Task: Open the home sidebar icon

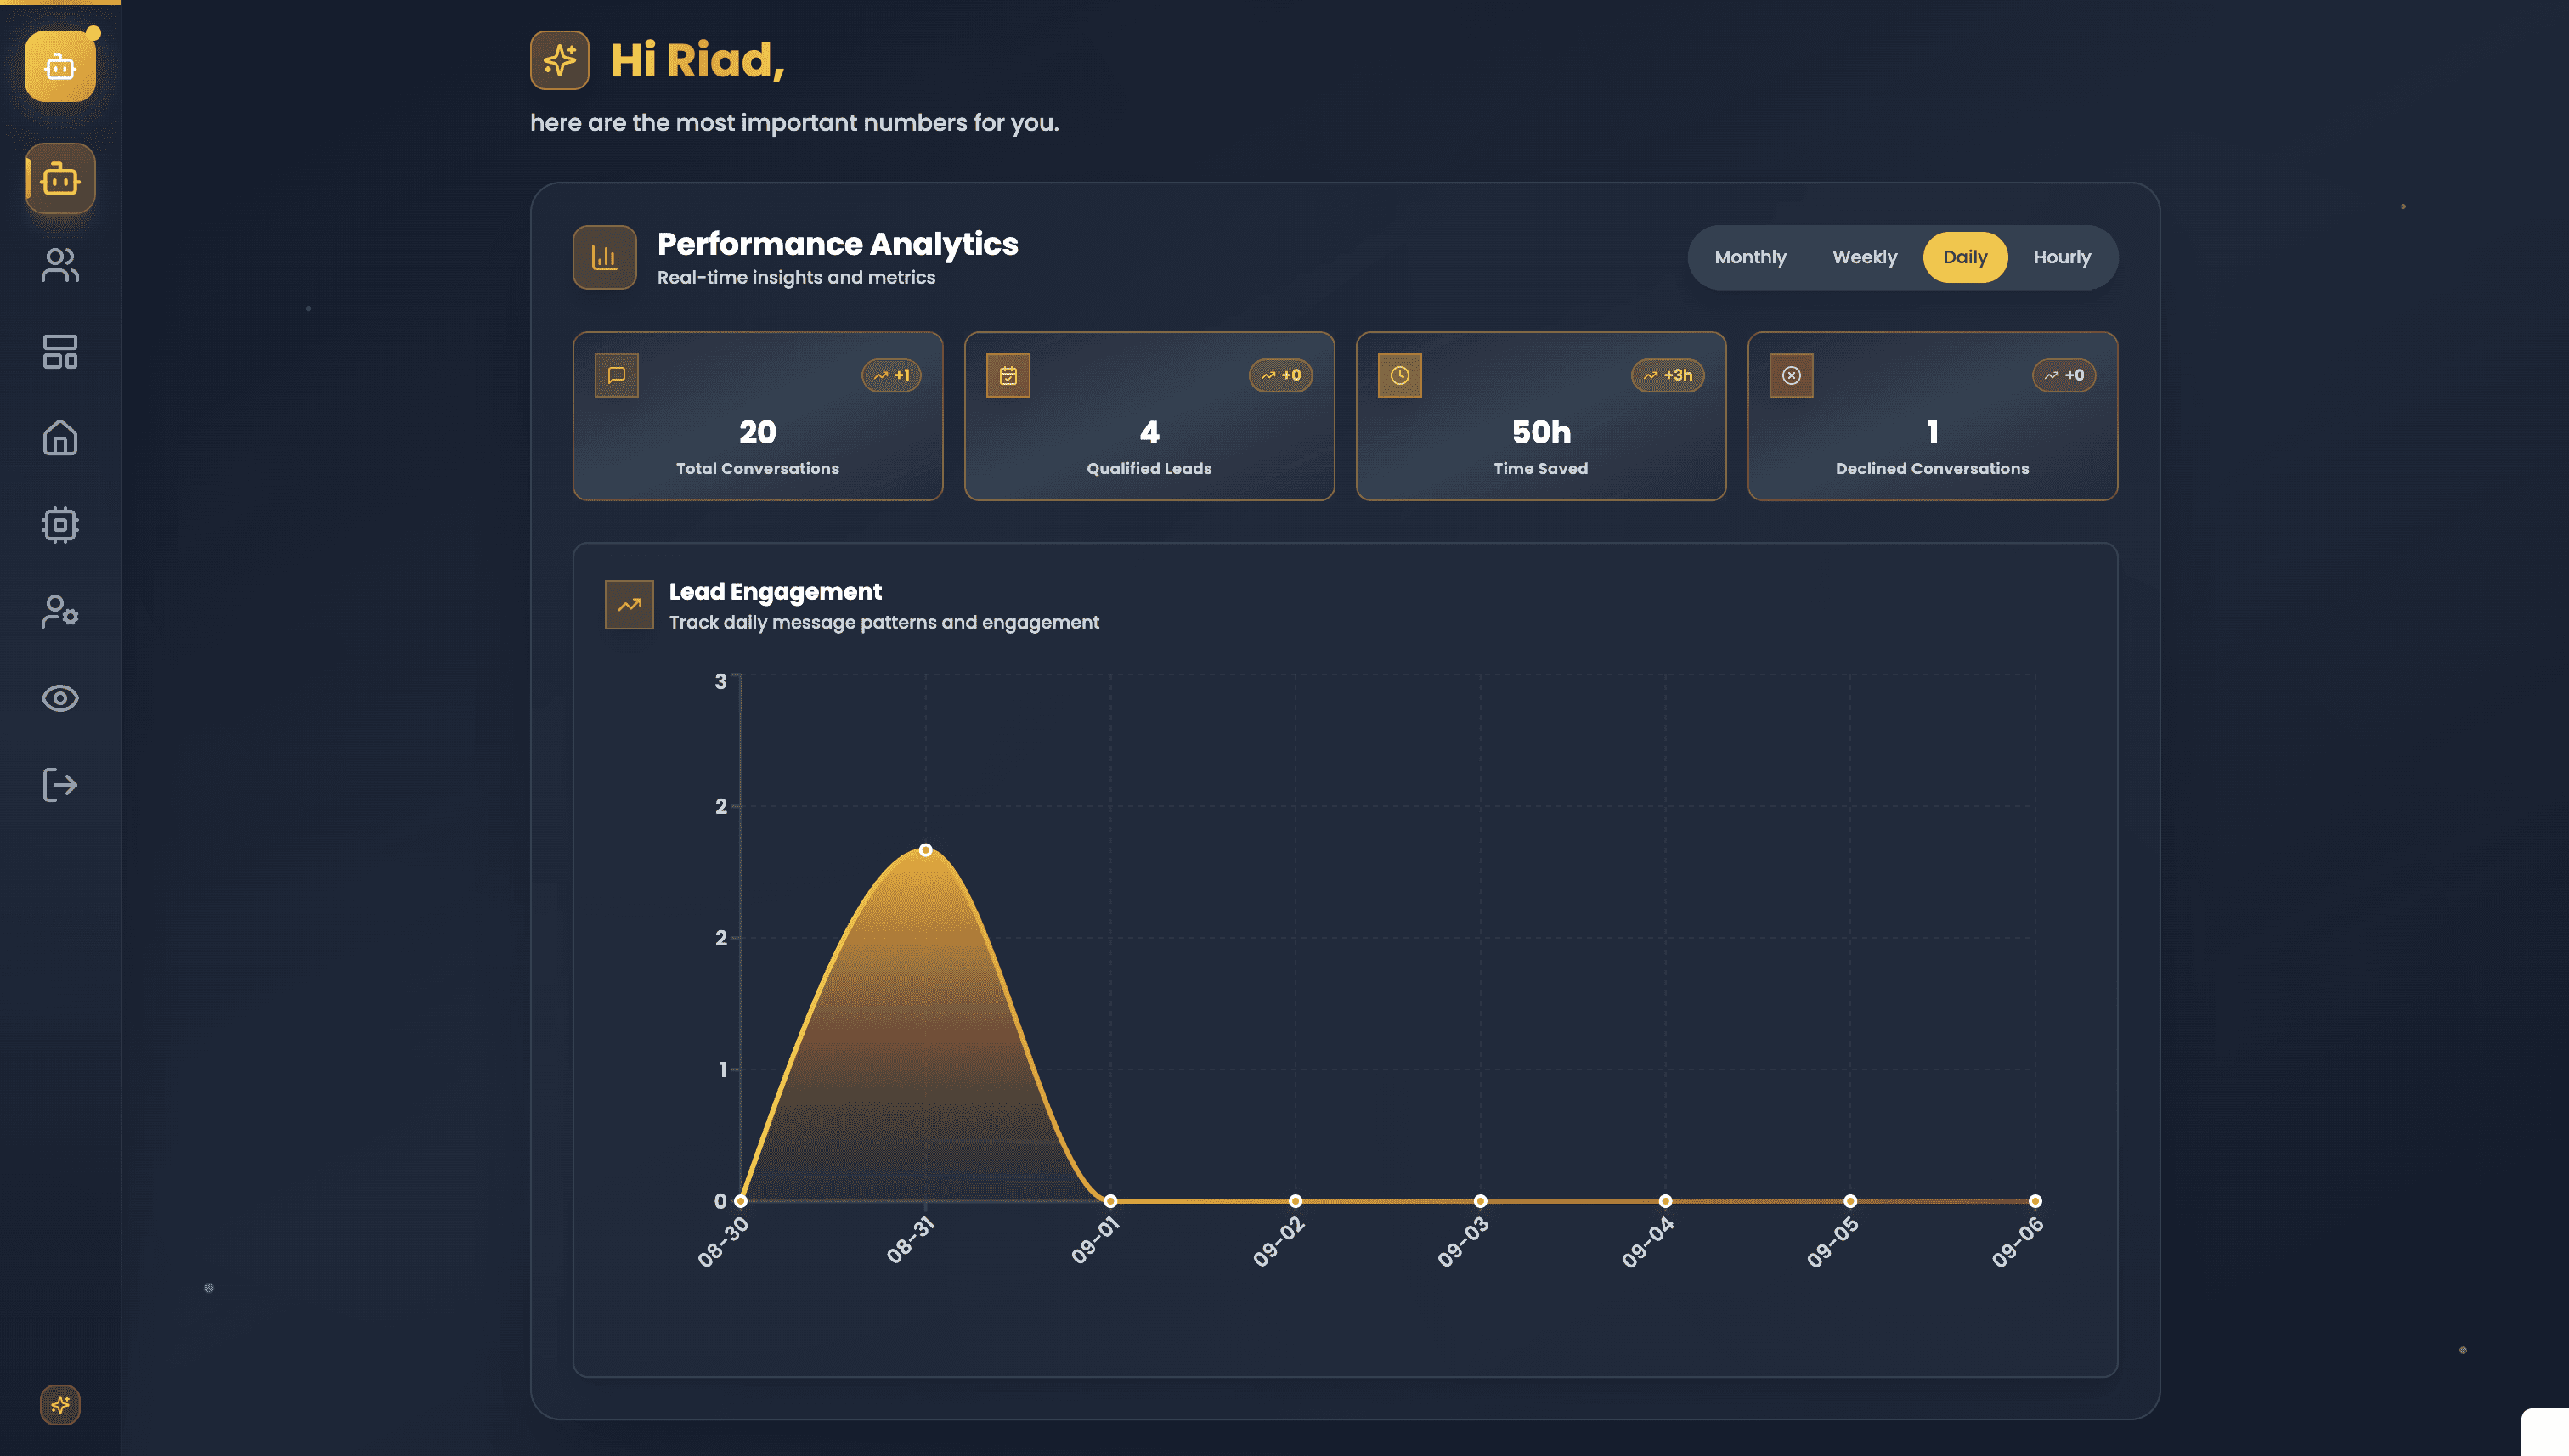Action: click(x=60, y=438)
